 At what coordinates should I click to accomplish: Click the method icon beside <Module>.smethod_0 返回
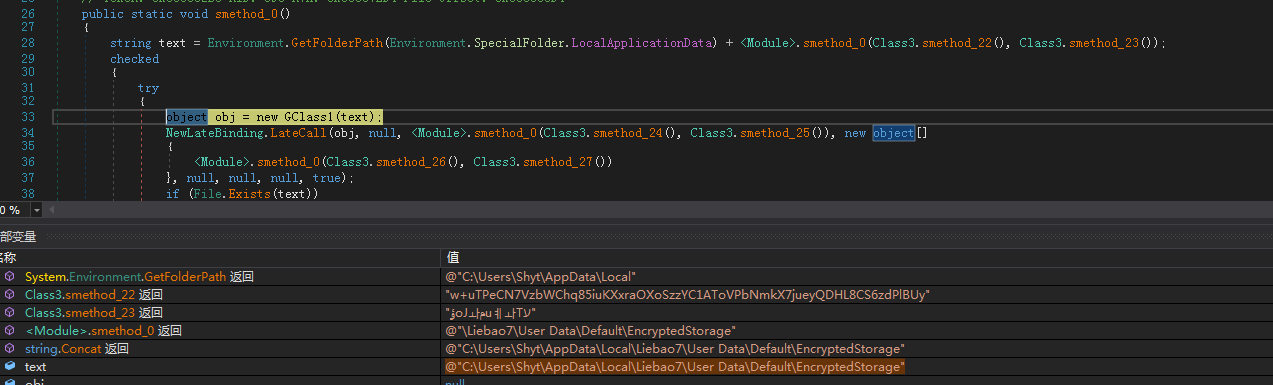(x=10, y=331)
